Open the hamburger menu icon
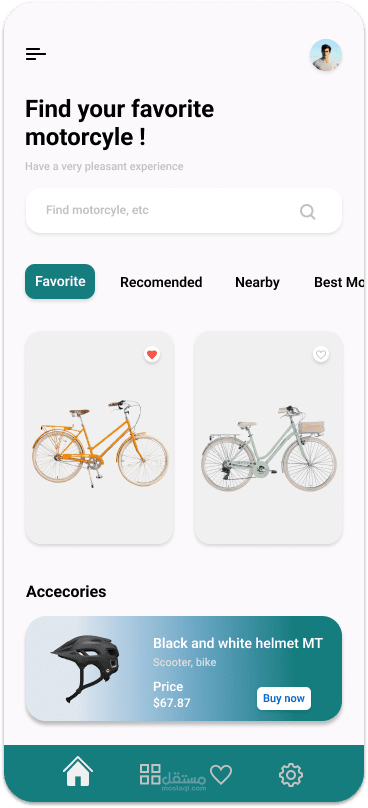Screen dimensions: 368x808 tap(36, 54)
